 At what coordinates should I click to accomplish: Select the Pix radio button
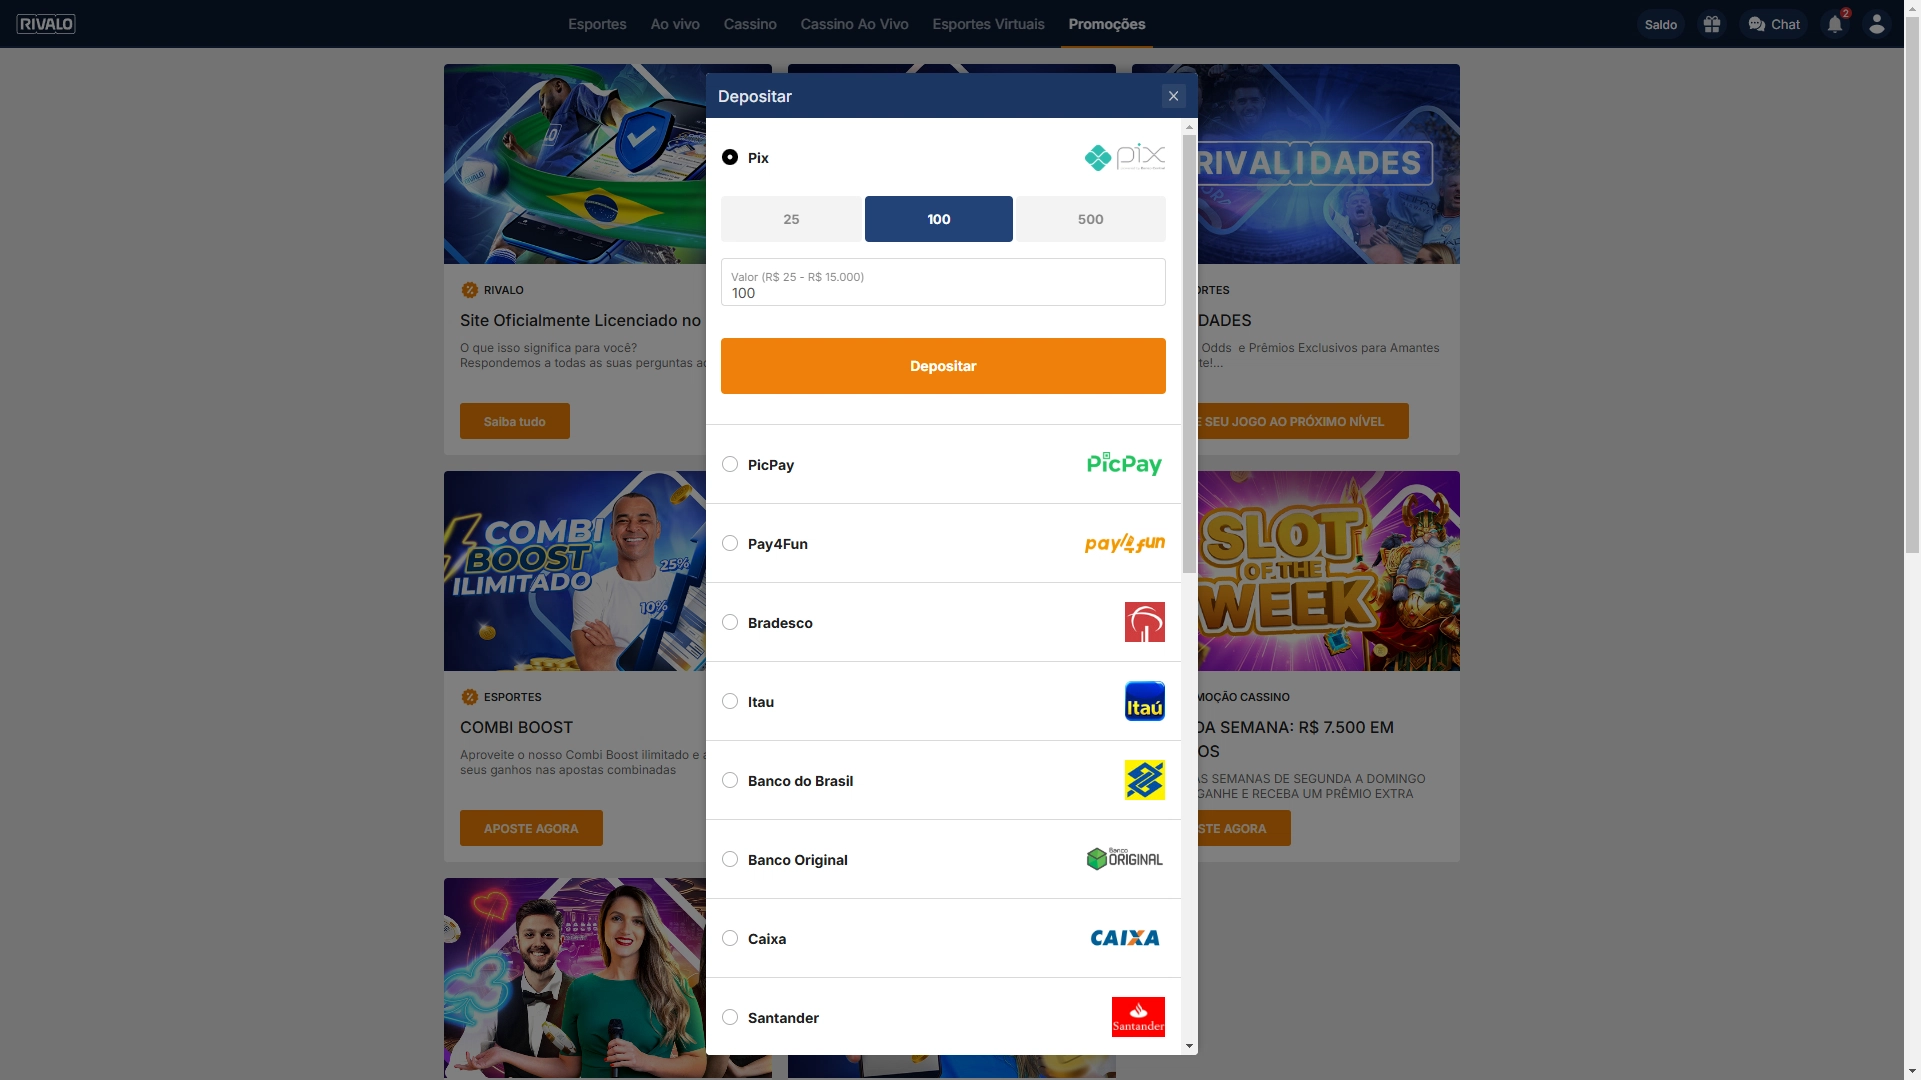point(730,157)
